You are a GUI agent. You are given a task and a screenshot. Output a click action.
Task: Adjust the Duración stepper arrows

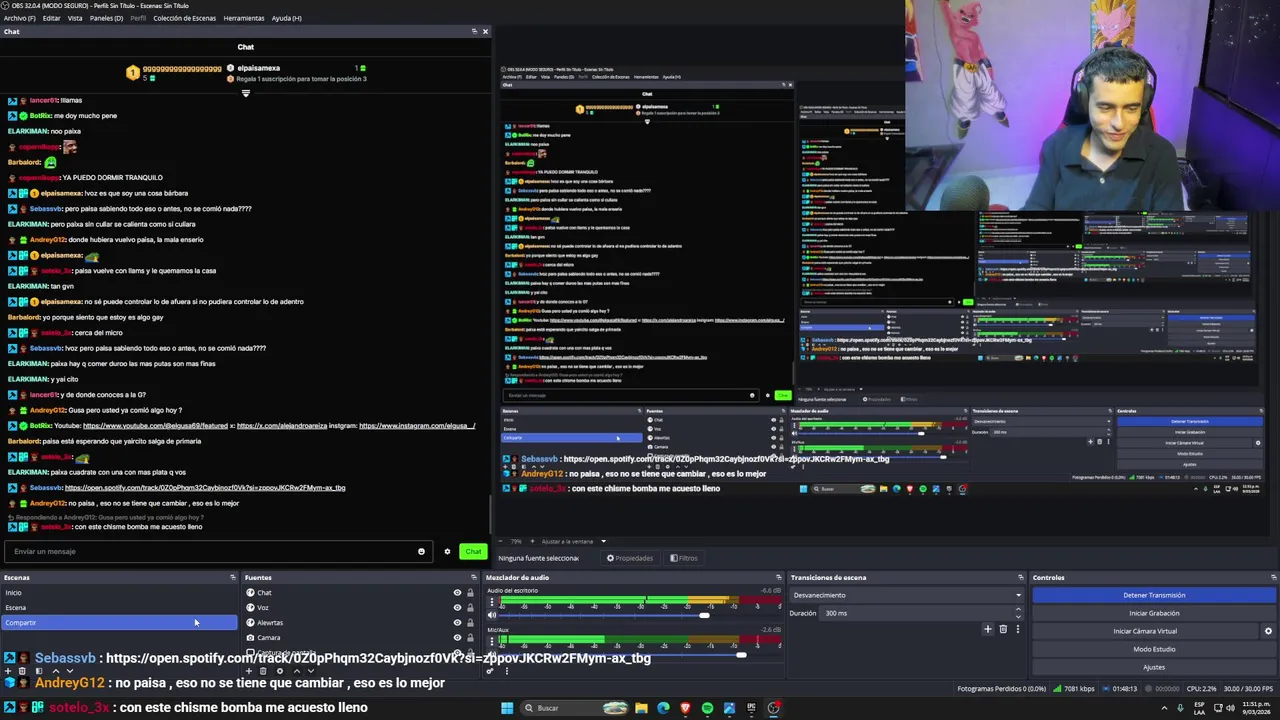pyautogui.click(x=1018, y=613)
